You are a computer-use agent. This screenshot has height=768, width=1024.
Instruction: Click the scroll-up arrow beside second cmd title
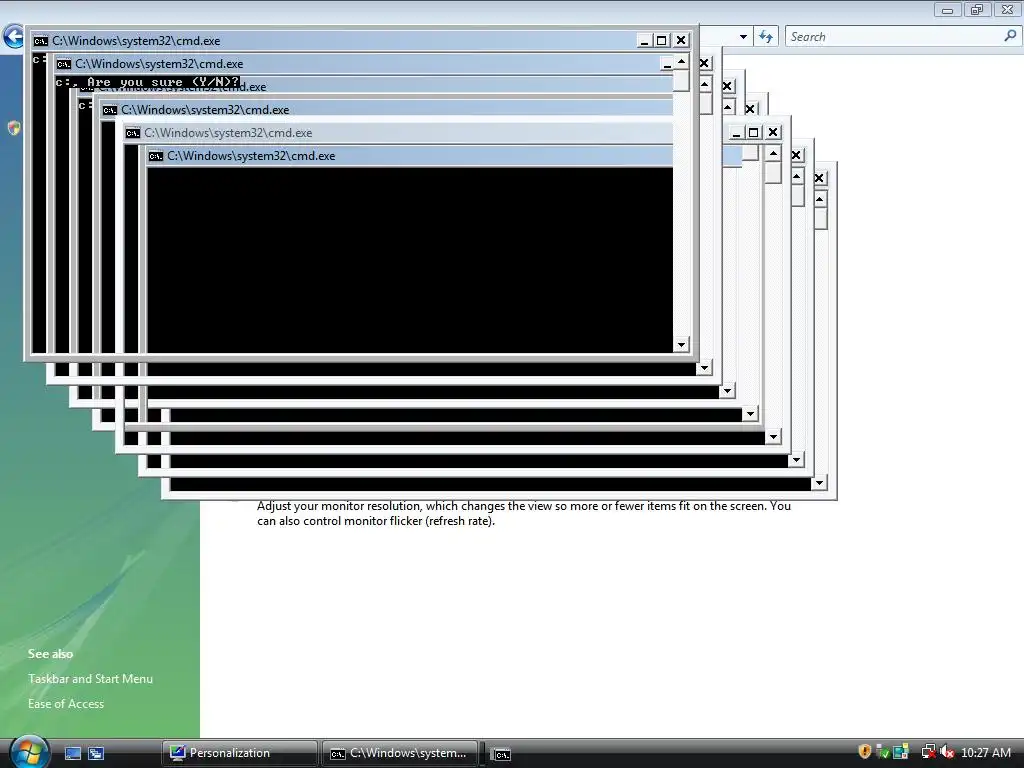tap(681, 61)
